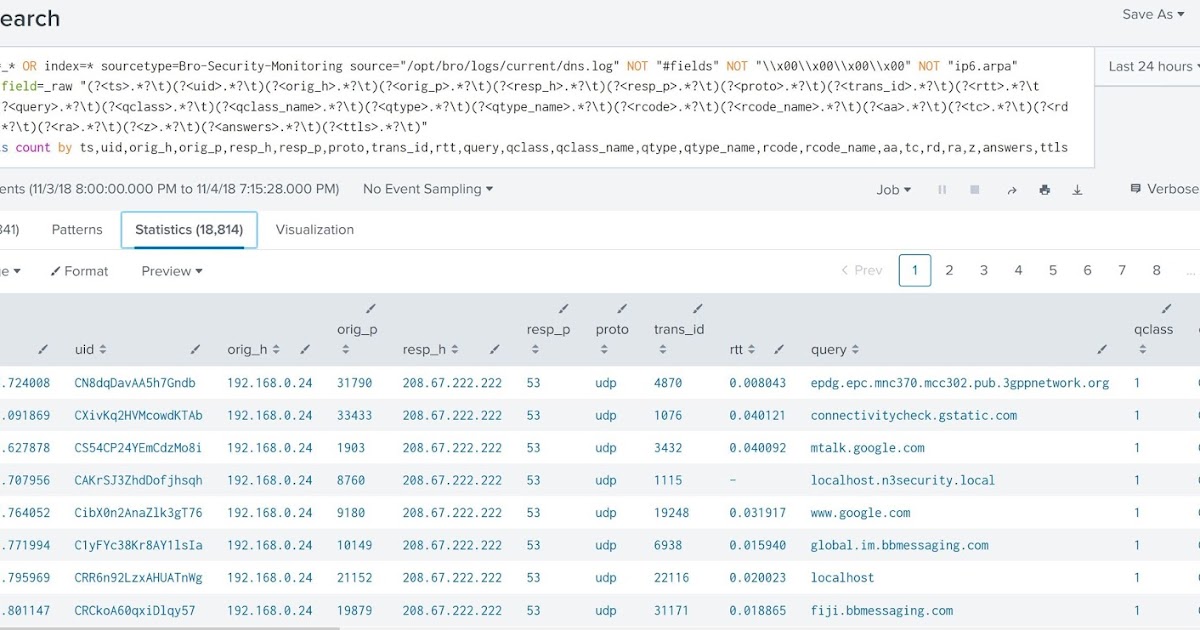The image size is (1200, 630).
Task: Share the search job results
Action: click(1010, 188)
